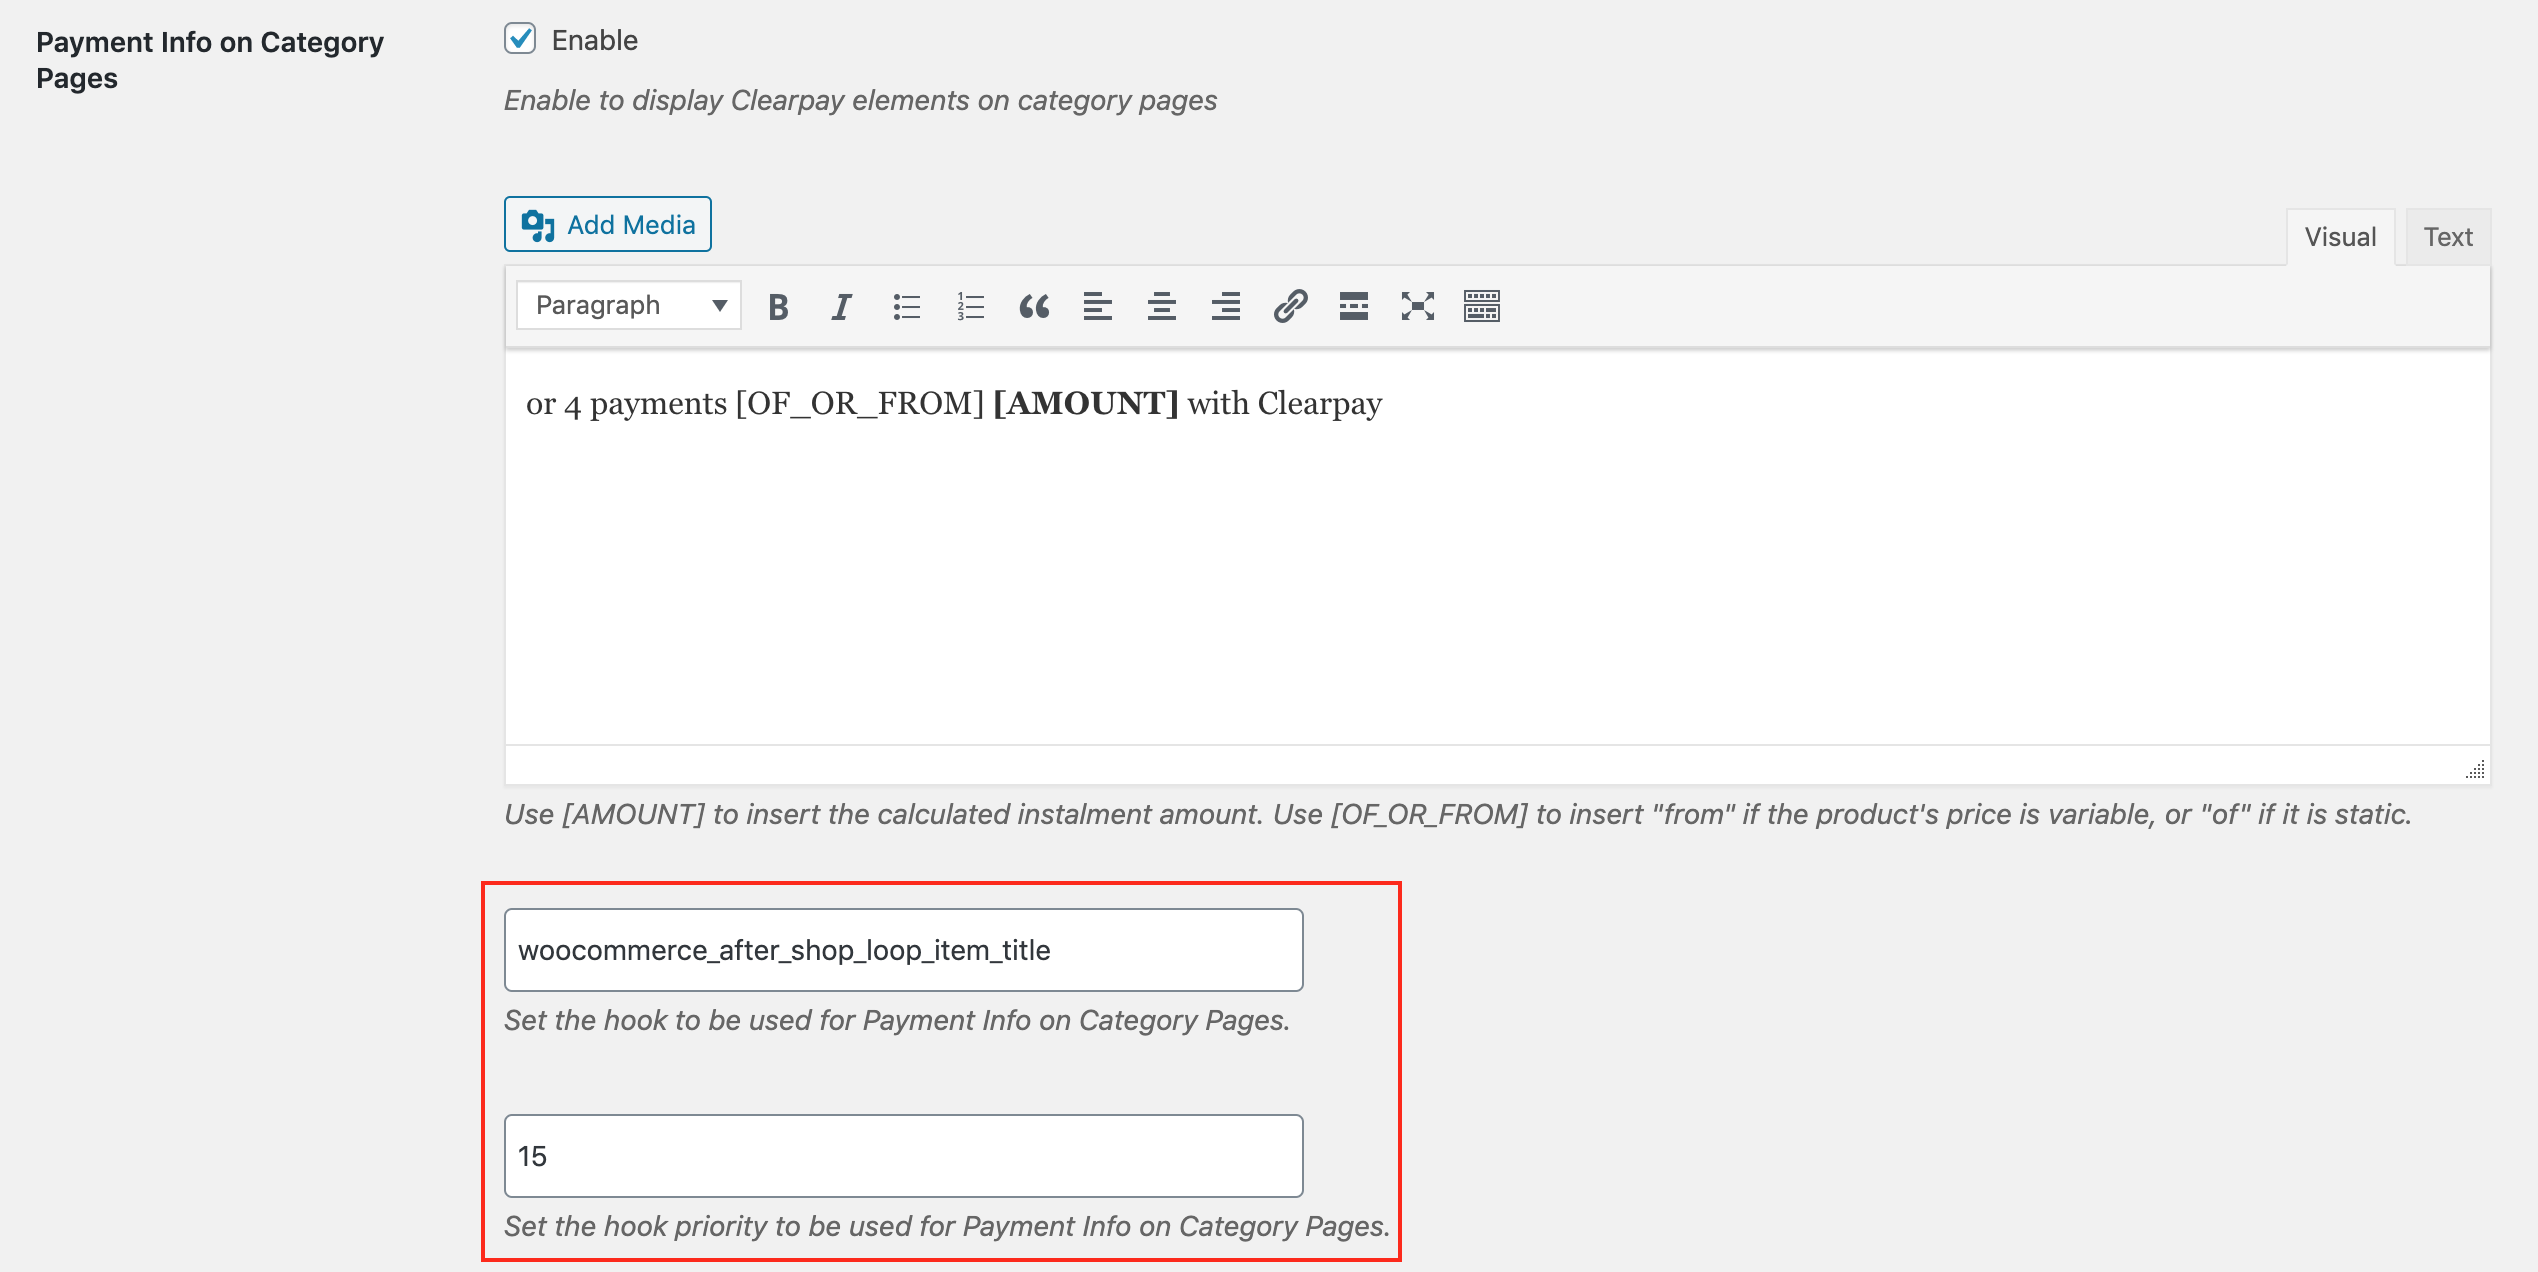
Task: Switch to the Visual editor tab
Action: click(x=2340, y=236)
